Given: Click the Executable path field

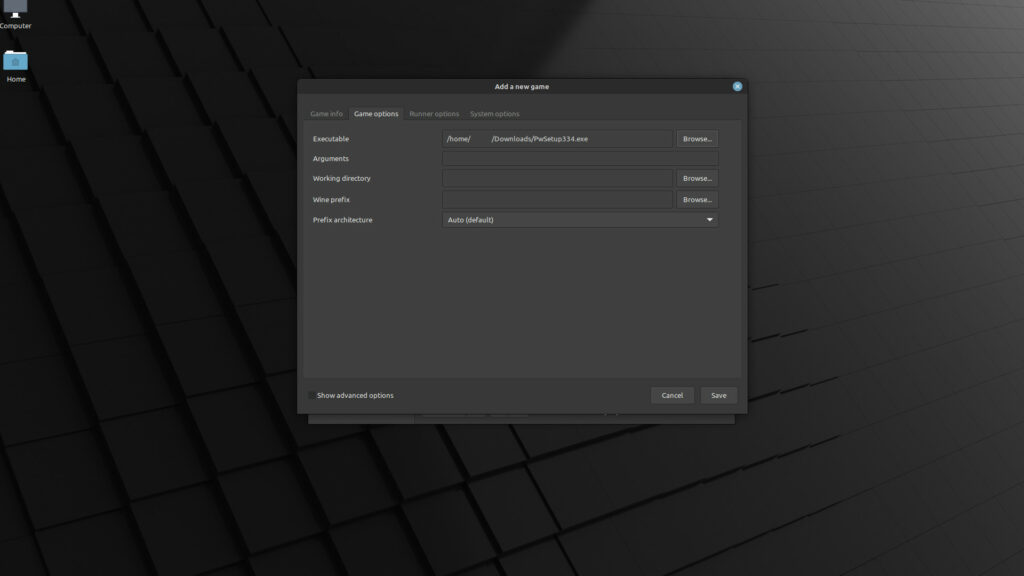Looking at the screenshot, I should coord(557,138).
